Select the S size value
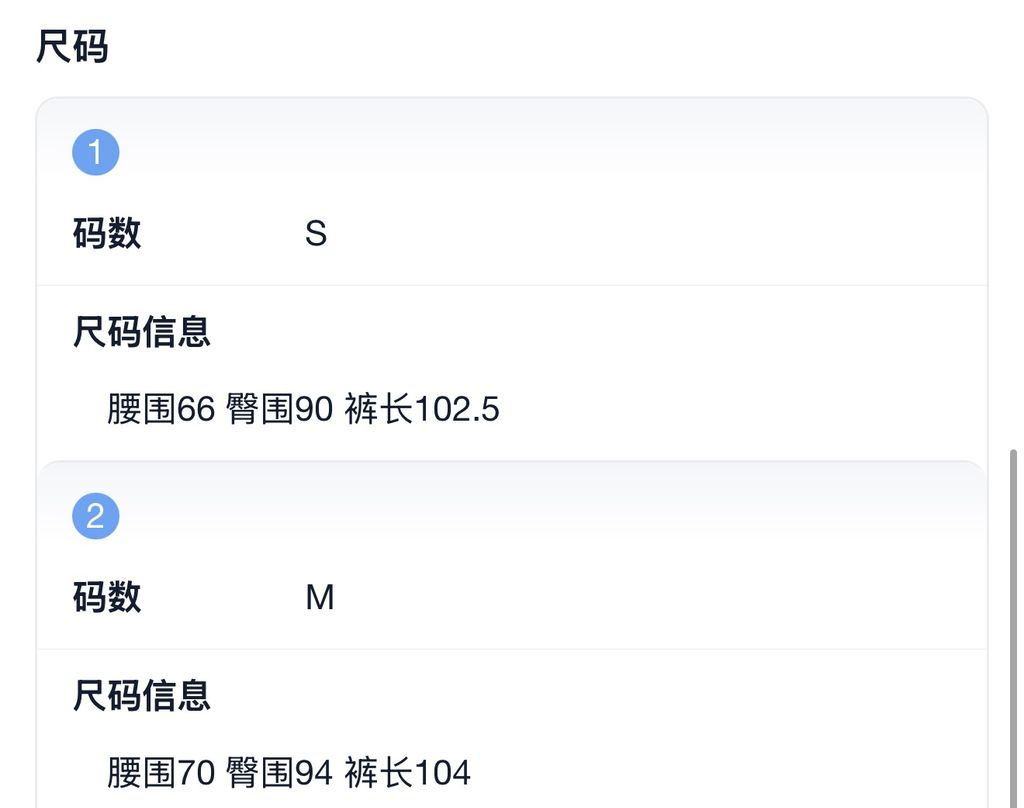1024x808 pixels. [x=316, y=234]
